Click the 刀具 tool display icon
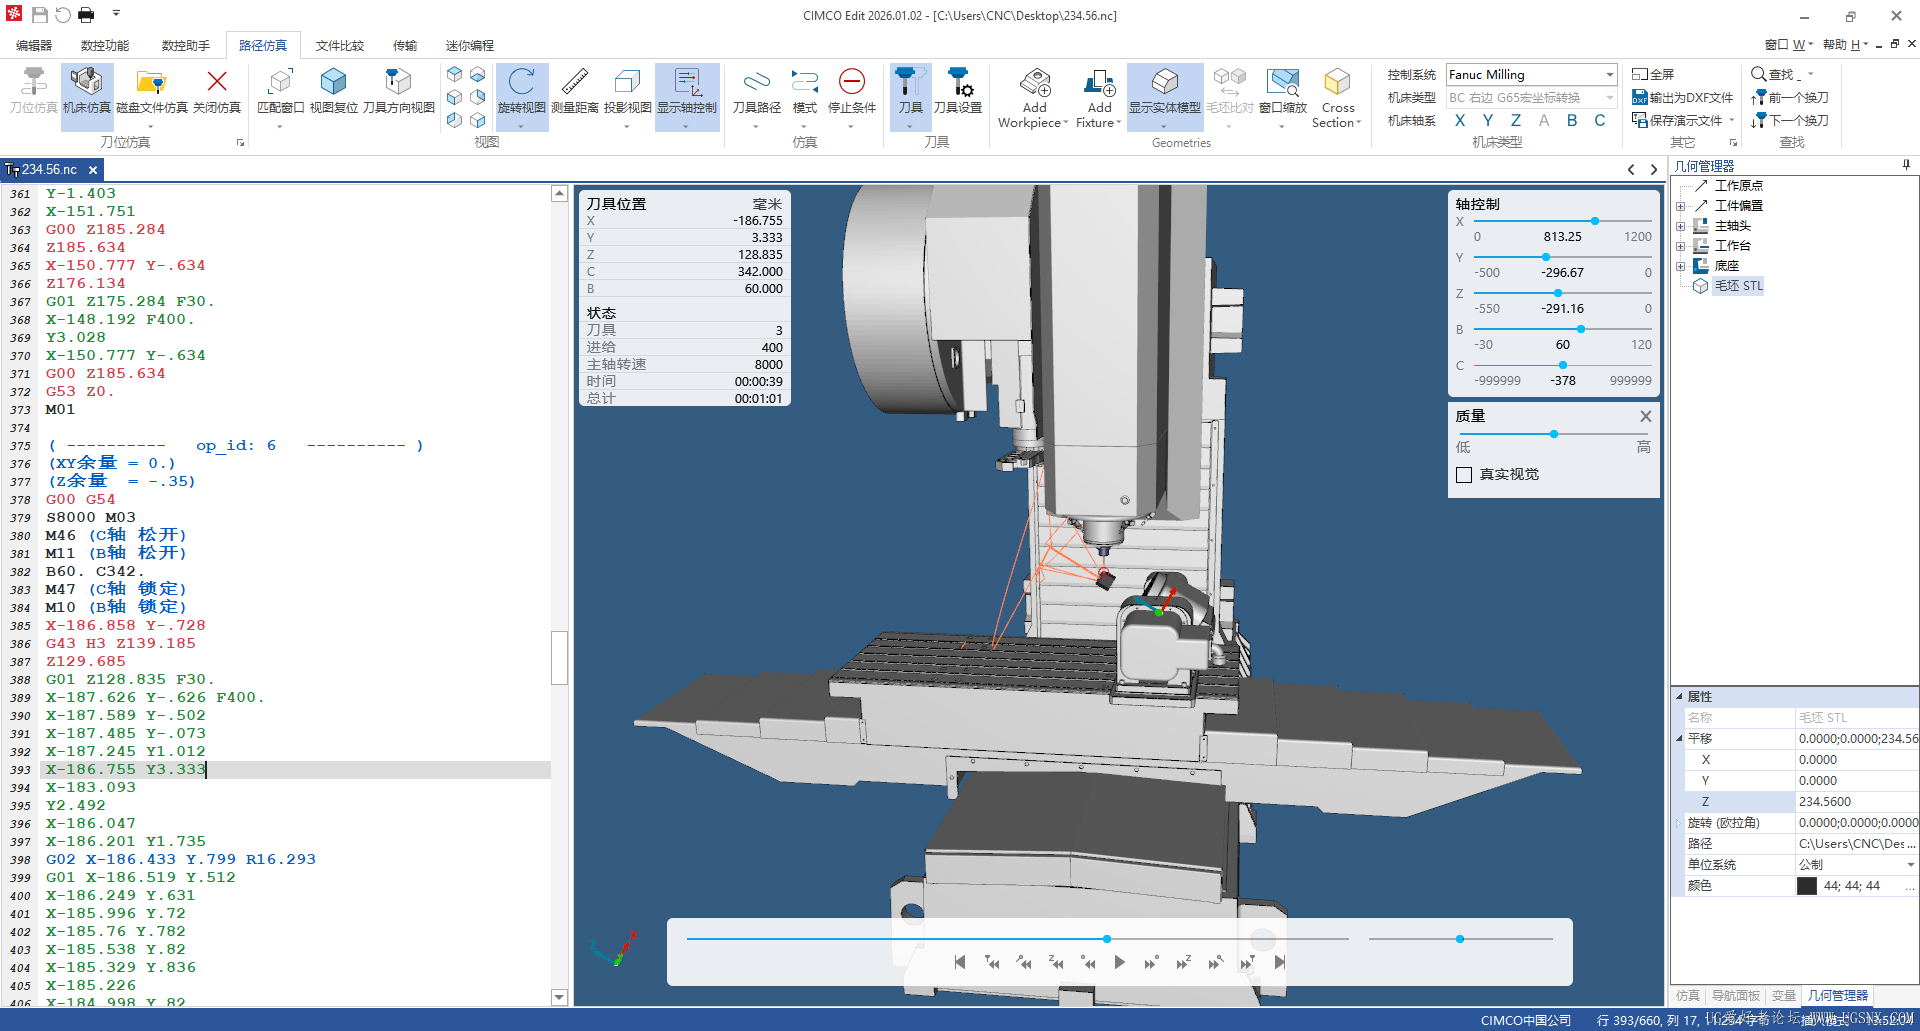1920x1031 pixels. pyautogui.click(x=910, y=82)
